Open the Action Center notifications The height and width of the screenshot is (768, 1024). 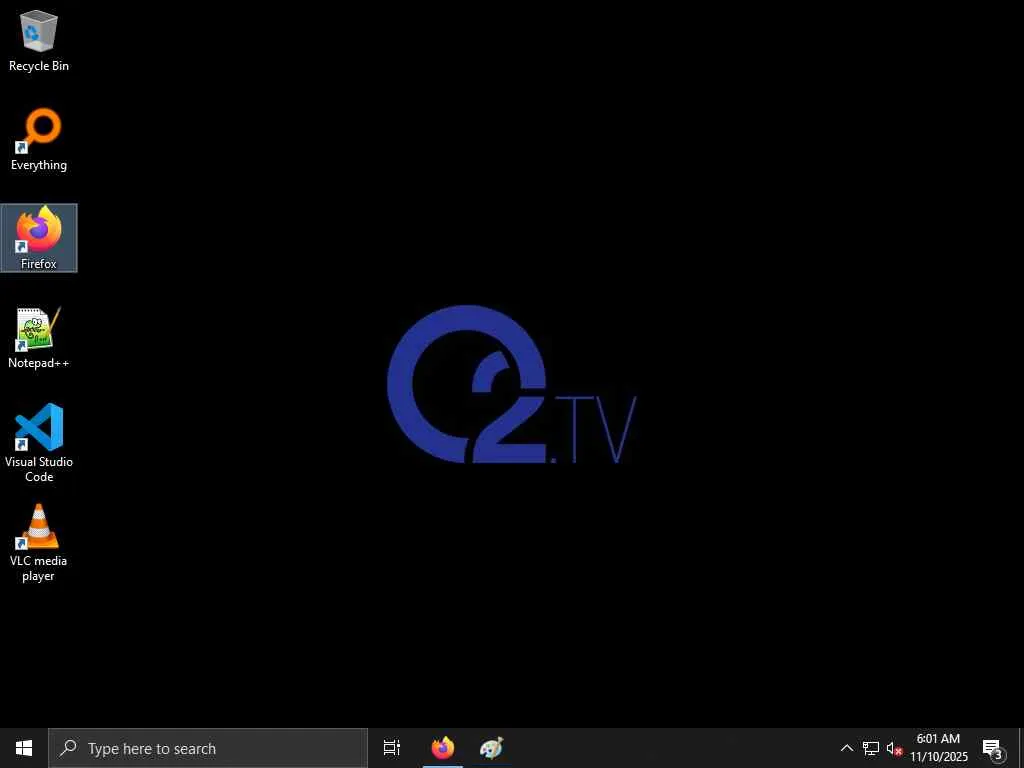993,748
